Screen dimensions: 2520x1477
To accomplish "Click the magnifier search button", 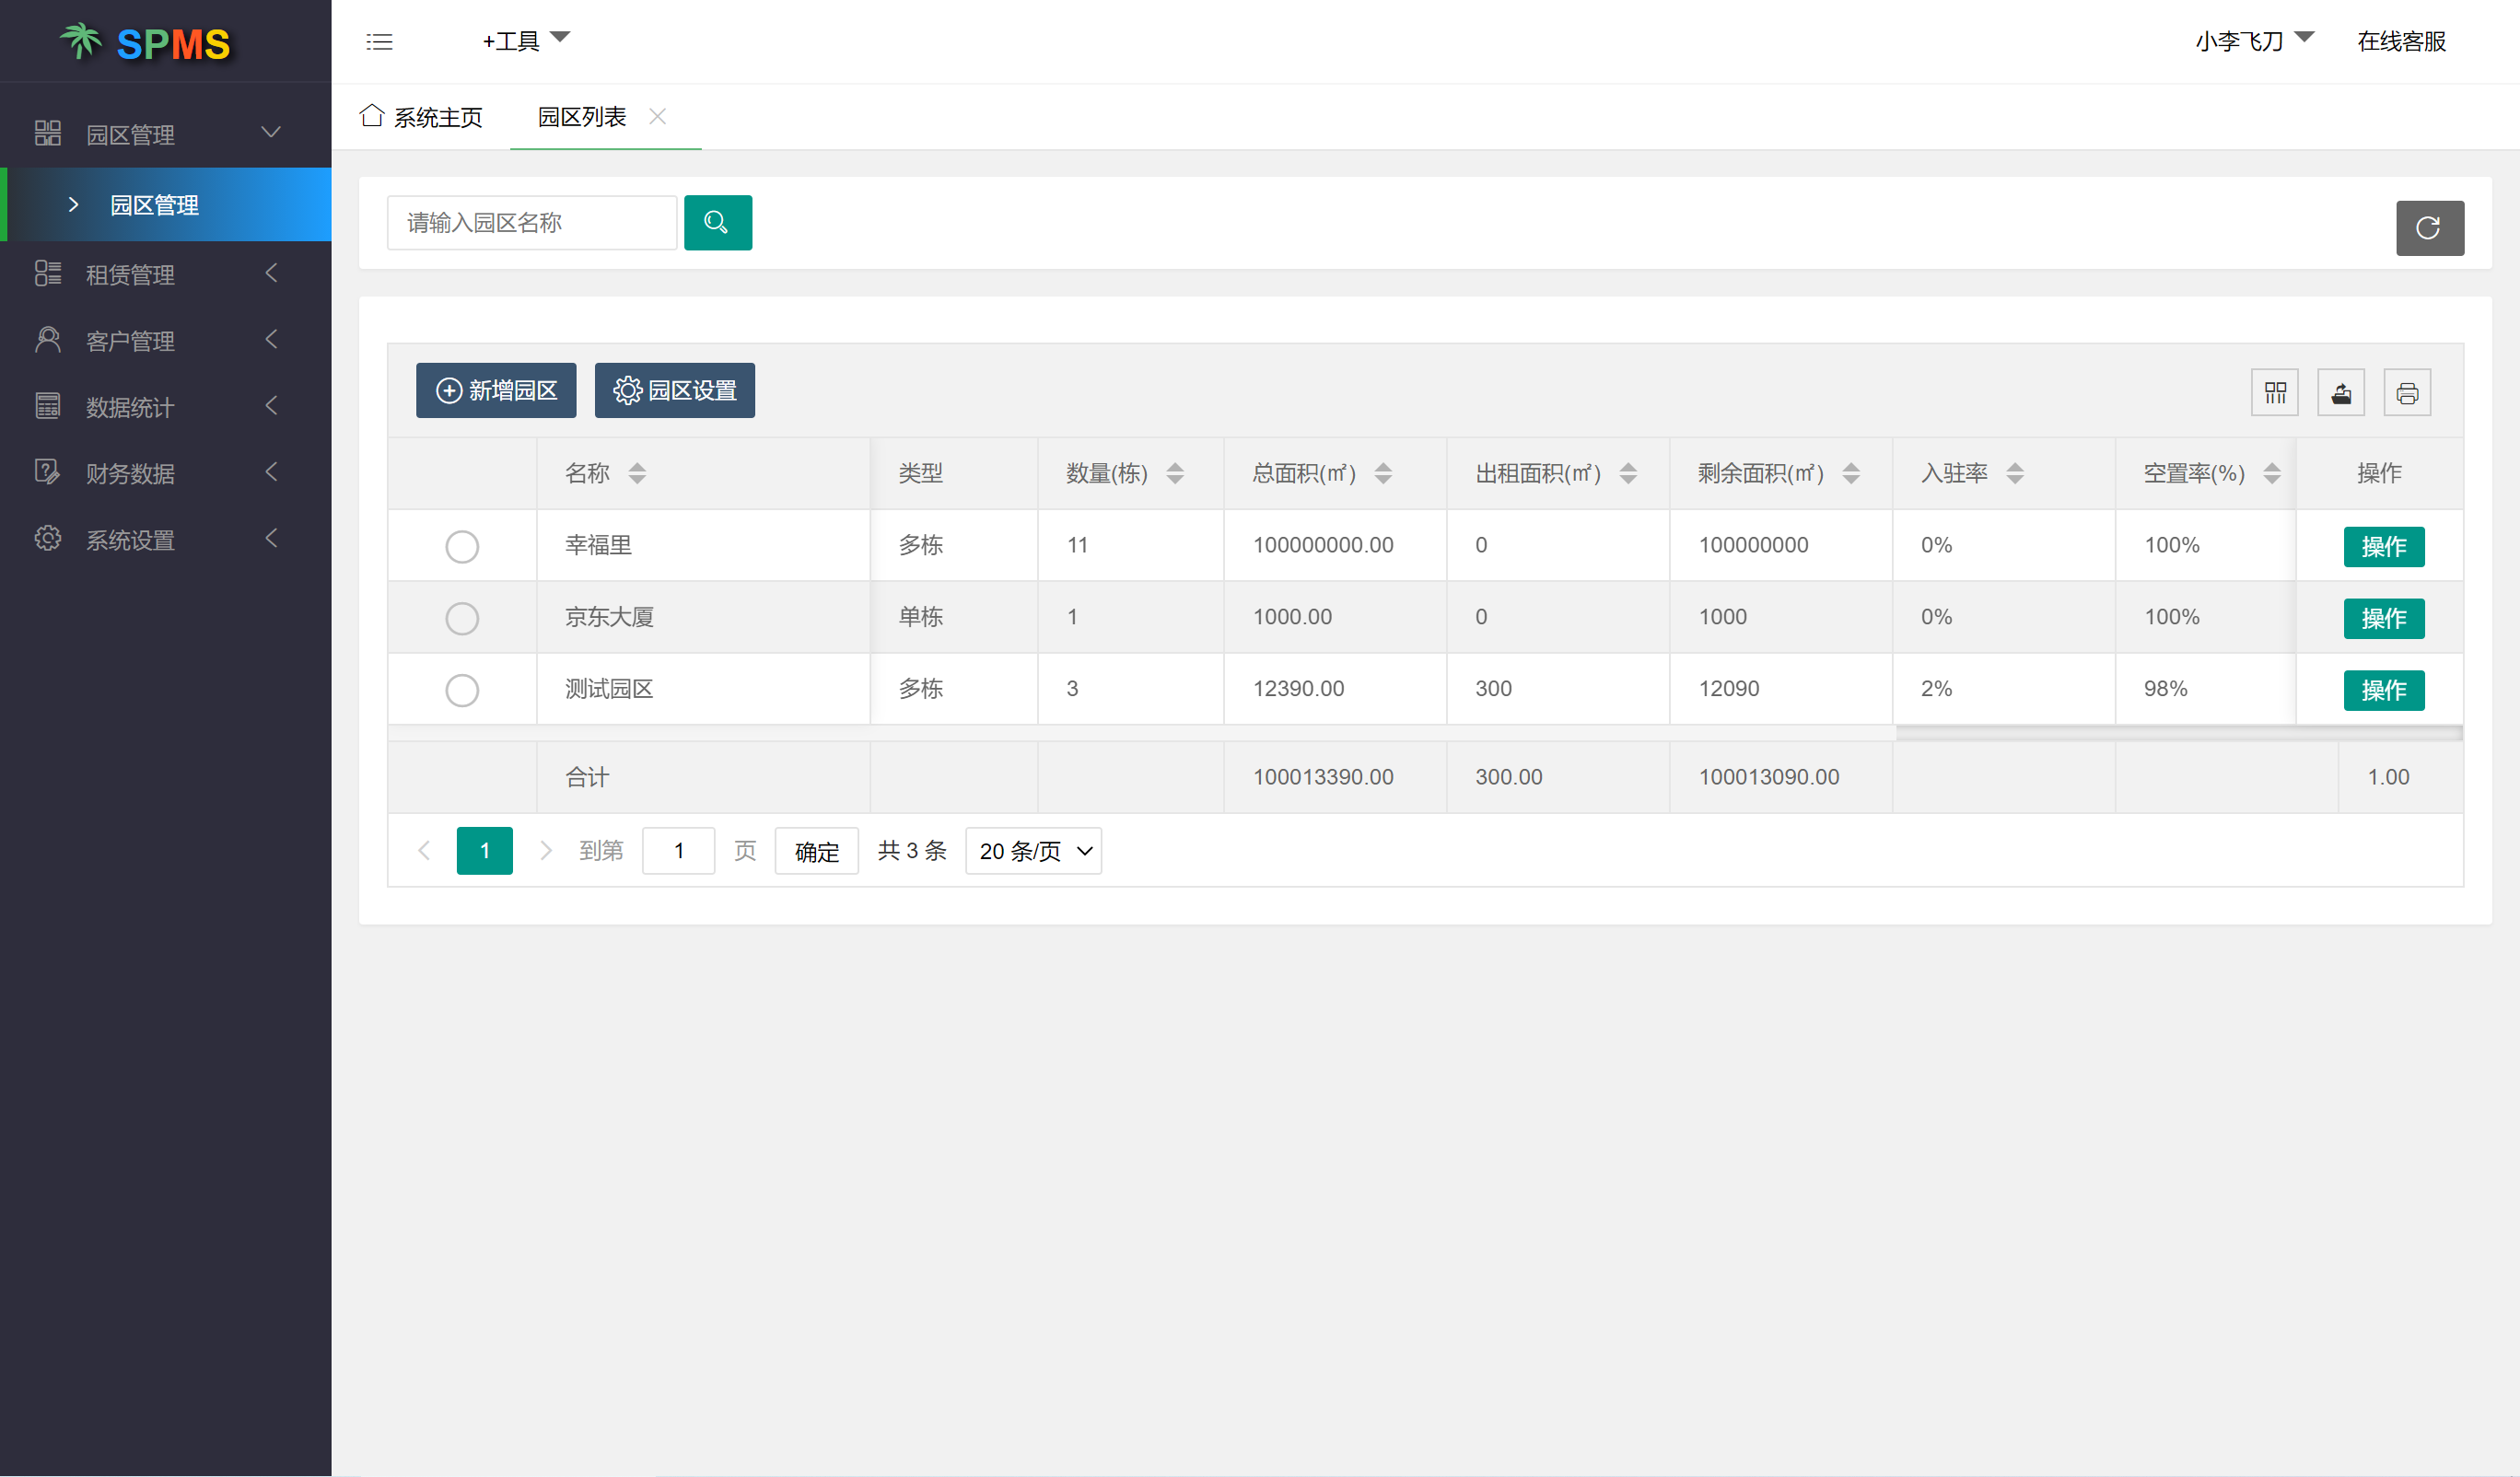I will [x=717, y=222].
